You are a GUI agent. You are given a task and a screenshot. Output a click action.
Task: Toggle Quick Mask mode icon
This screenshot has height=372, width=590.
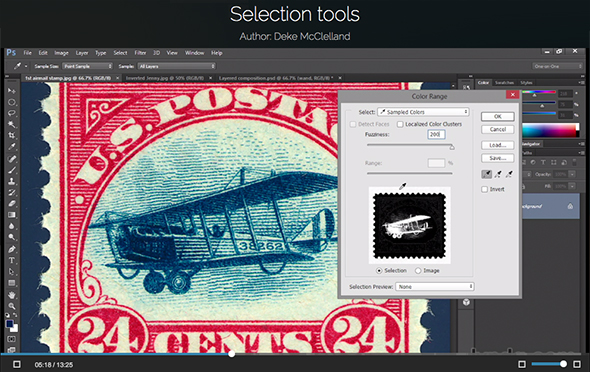pos(12,339)
